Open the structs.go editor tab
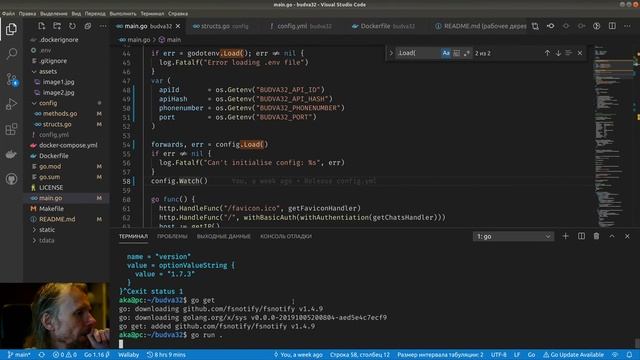The height and width of the screenshot is (360, 640). tap(220, 26)
